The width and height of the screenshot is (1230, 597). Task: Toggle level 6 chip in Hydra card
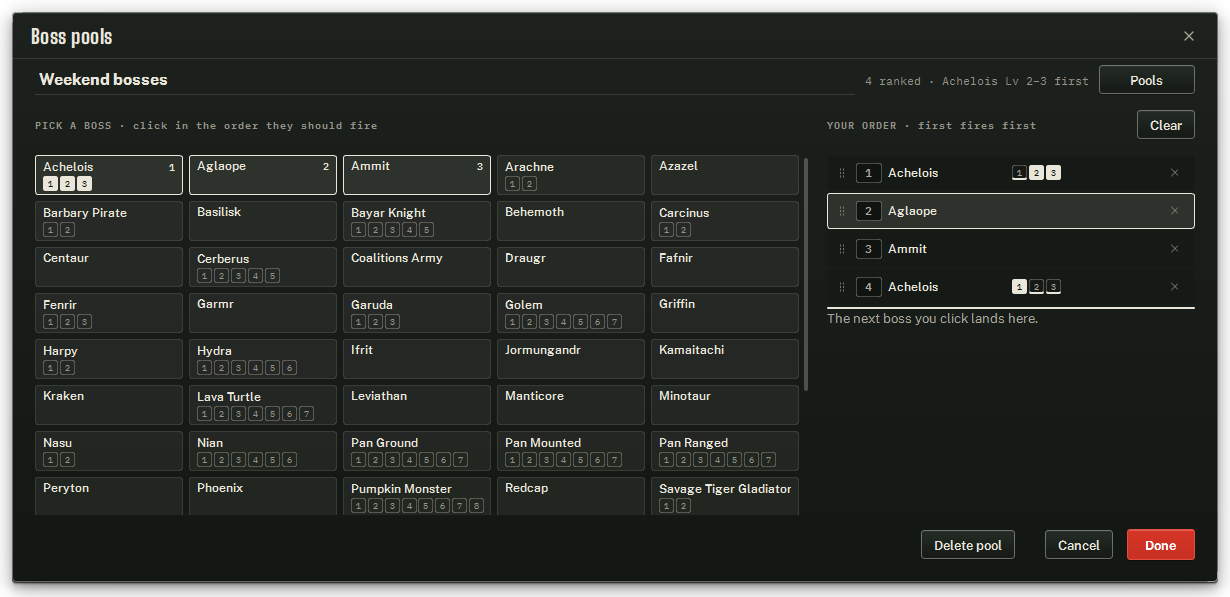(289, 368)
